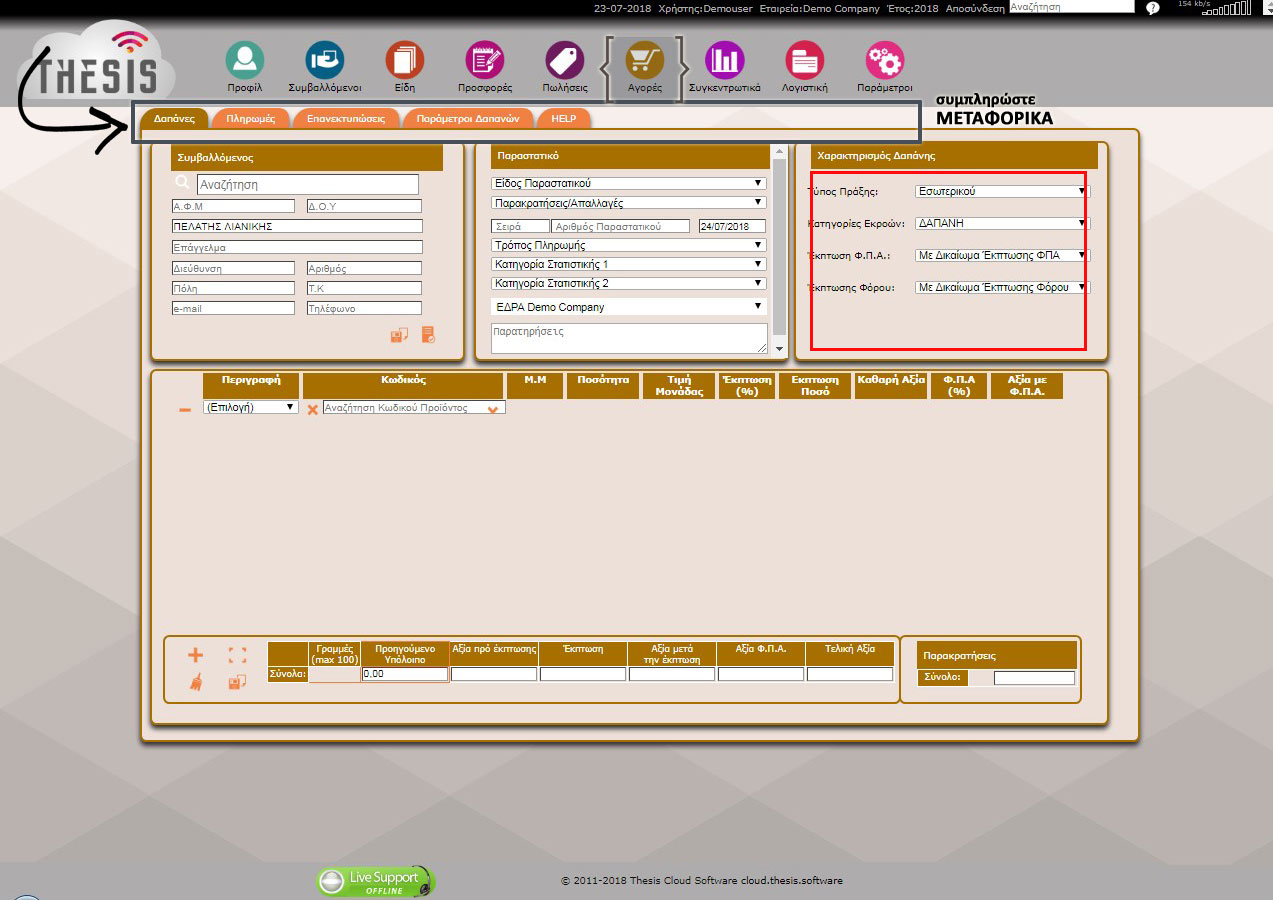Open the Προσφορές module icon
The width and height of the screenshot is (1273, 900).
(485, 61)
